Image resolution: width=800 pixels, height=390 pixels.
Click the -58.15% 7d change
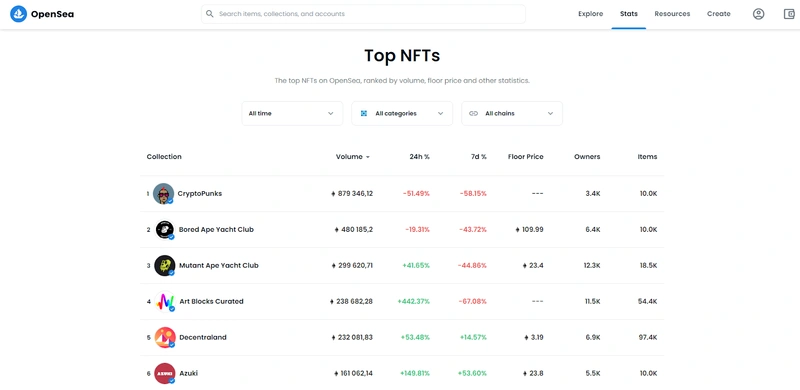click(x=473, y=194)
